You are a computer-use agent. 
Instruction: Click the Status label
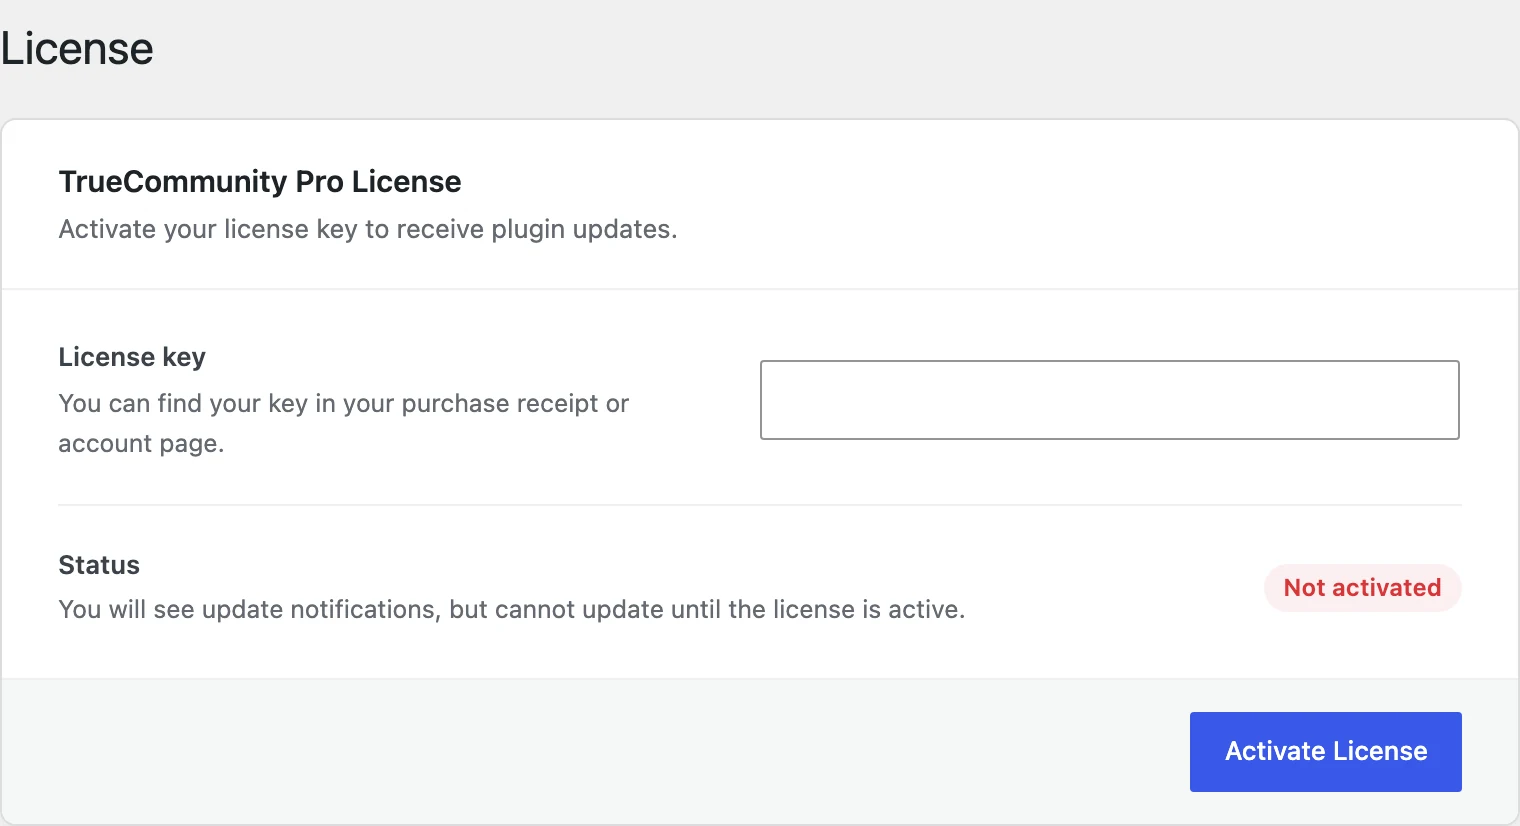click(x=99, y=565)
